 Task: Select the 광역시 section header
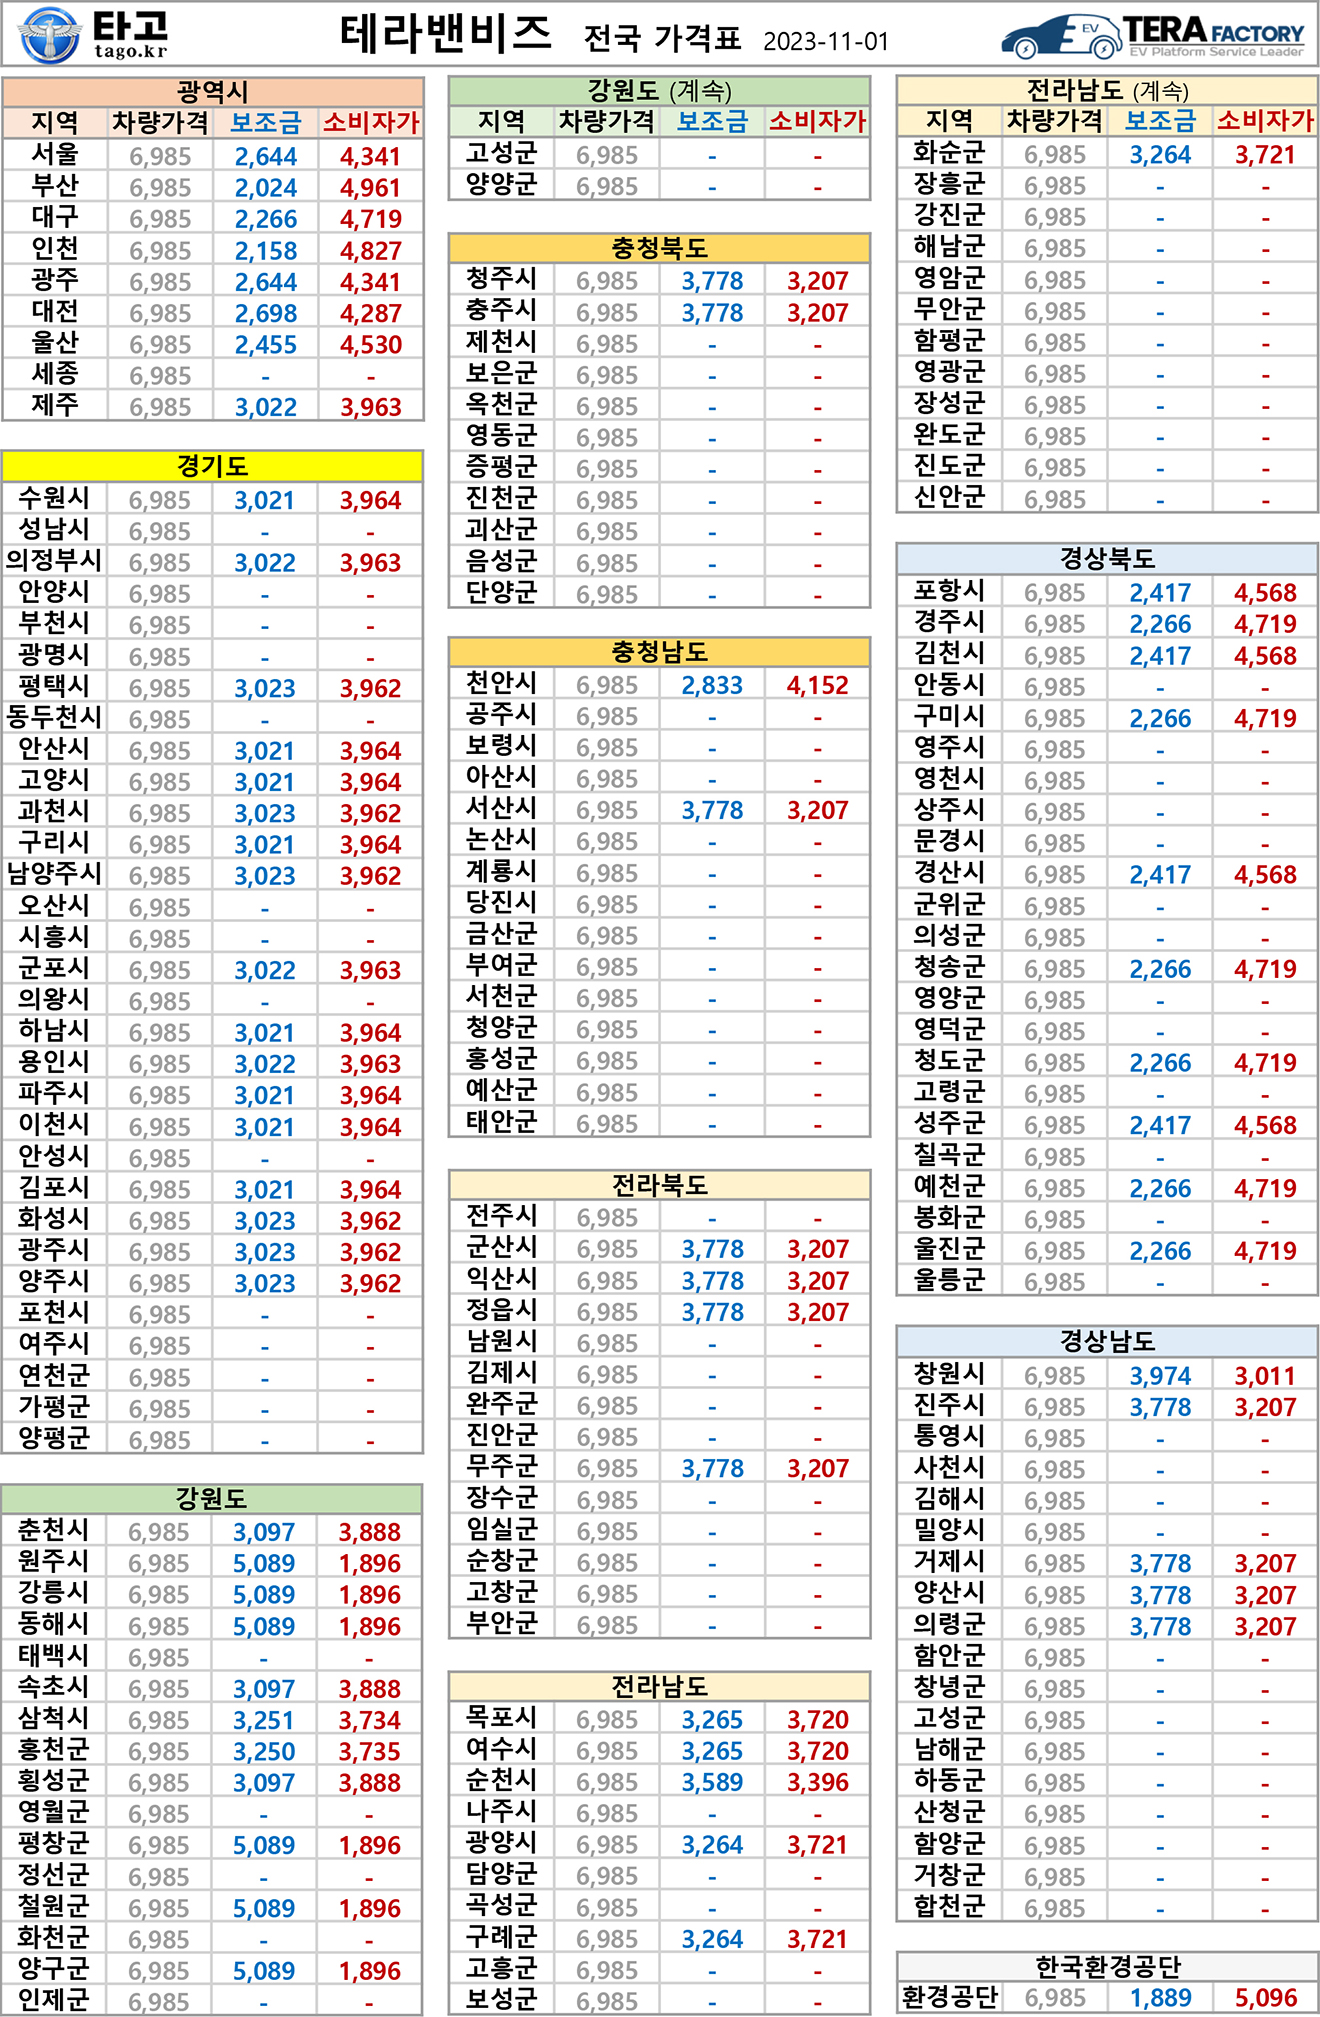click(213, 92)
